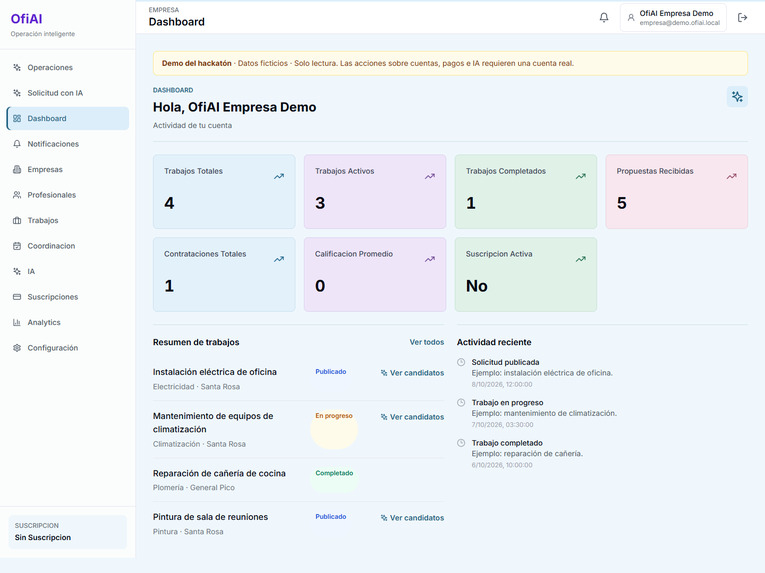Click the Empresas building icon
The width and height of the screenshot is (765, 573).
17,169
